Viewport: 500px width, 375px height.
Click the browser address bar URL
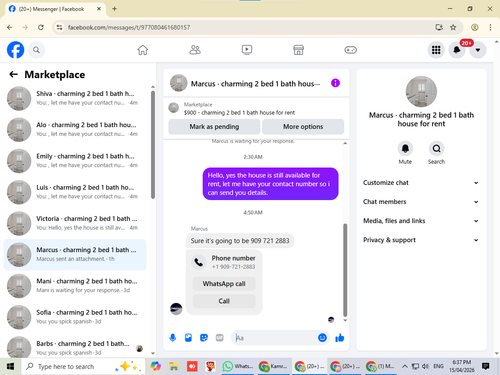tap(129, 27)
